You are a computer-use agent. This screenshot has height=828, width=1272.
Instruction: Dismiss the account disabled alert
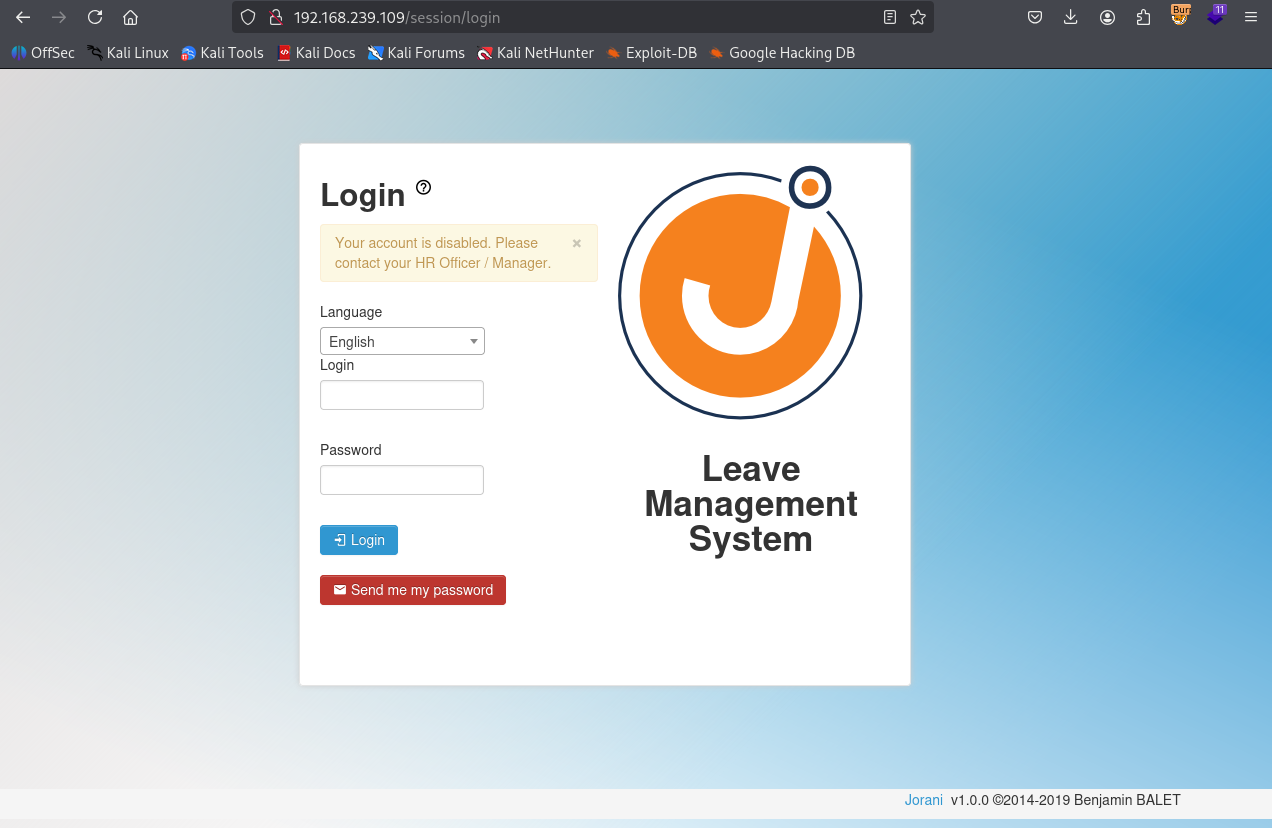click(576, 243)
